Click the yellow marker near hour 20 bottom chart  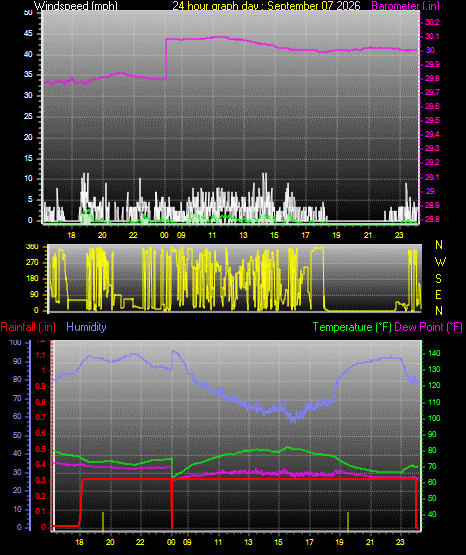(103, 521)
